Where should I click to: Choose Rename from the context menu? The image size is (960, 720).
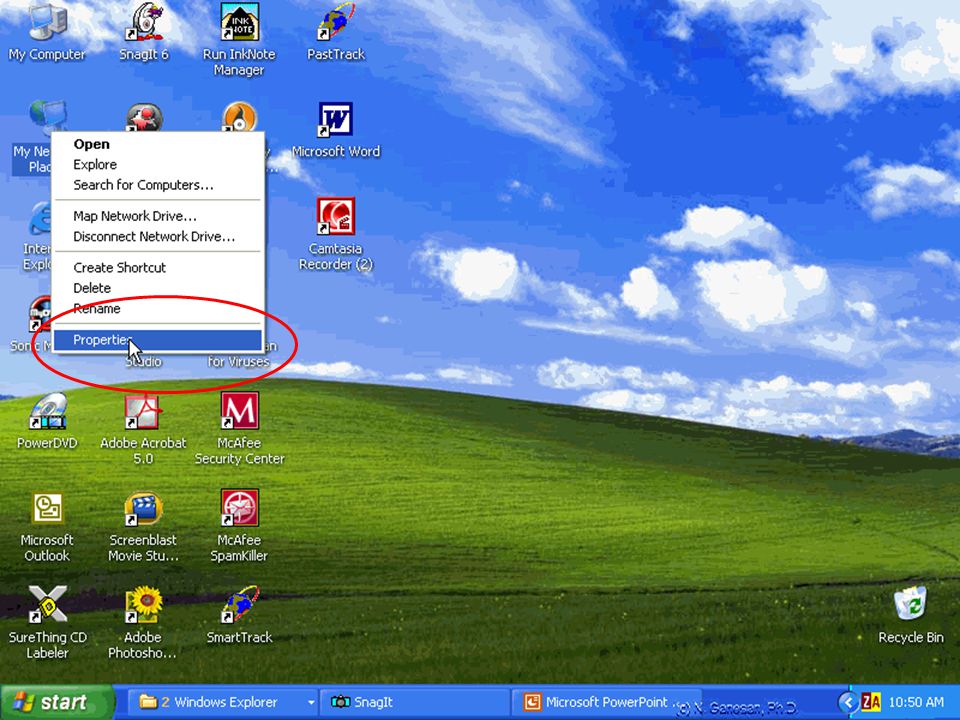[x=157, y=309]
